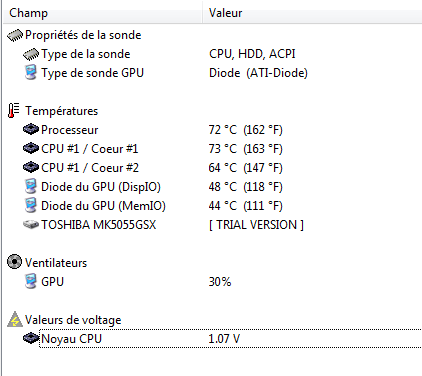This screenshot has width=422, height=376.
Task: Sort by the Champ column header
Action: tap(102, 13)
